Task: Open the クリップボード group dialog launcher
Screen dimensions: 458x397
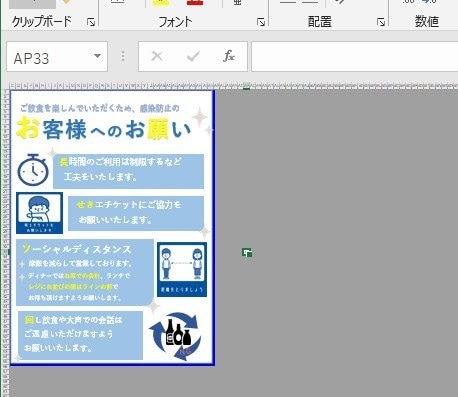Action: point(91,22)
